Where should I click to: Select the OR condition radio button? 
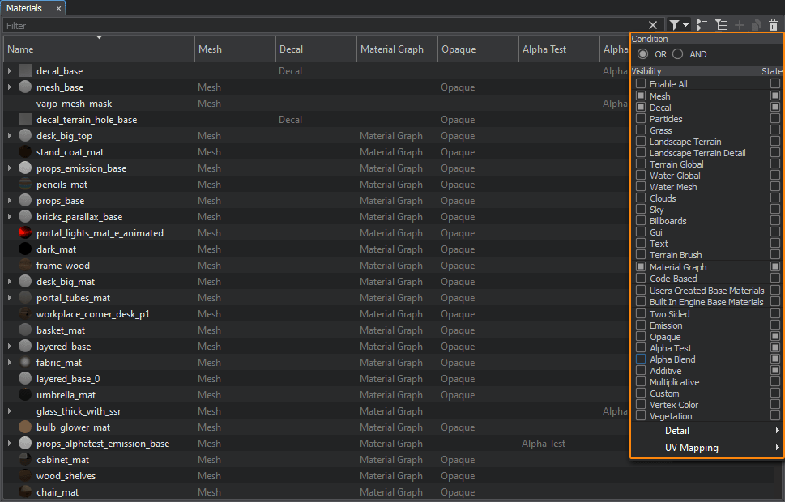[x=642, y=53]
